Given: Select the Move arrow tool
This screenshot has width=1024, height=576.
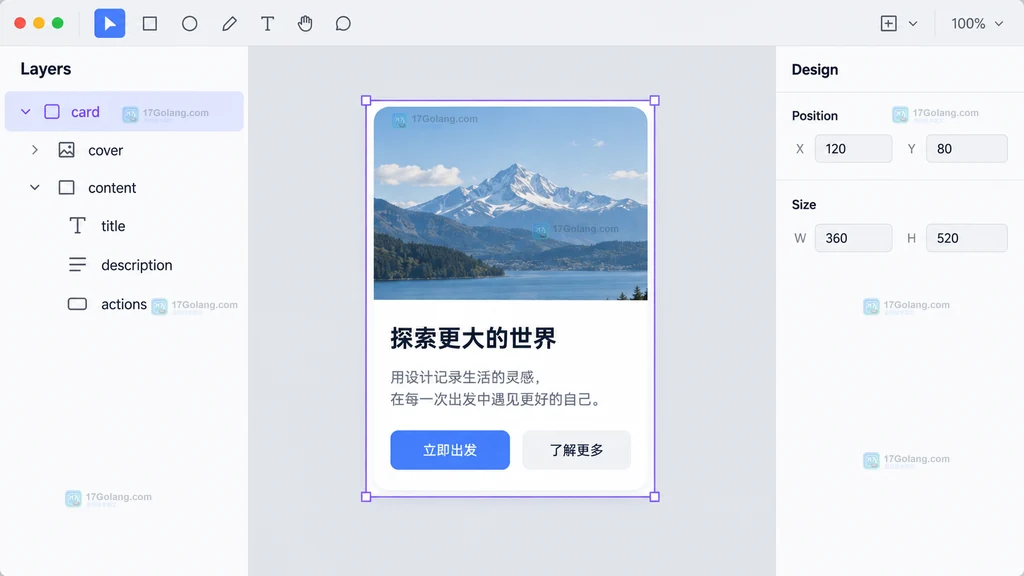Looking at the screenshot, I should [x=110, y=24].
